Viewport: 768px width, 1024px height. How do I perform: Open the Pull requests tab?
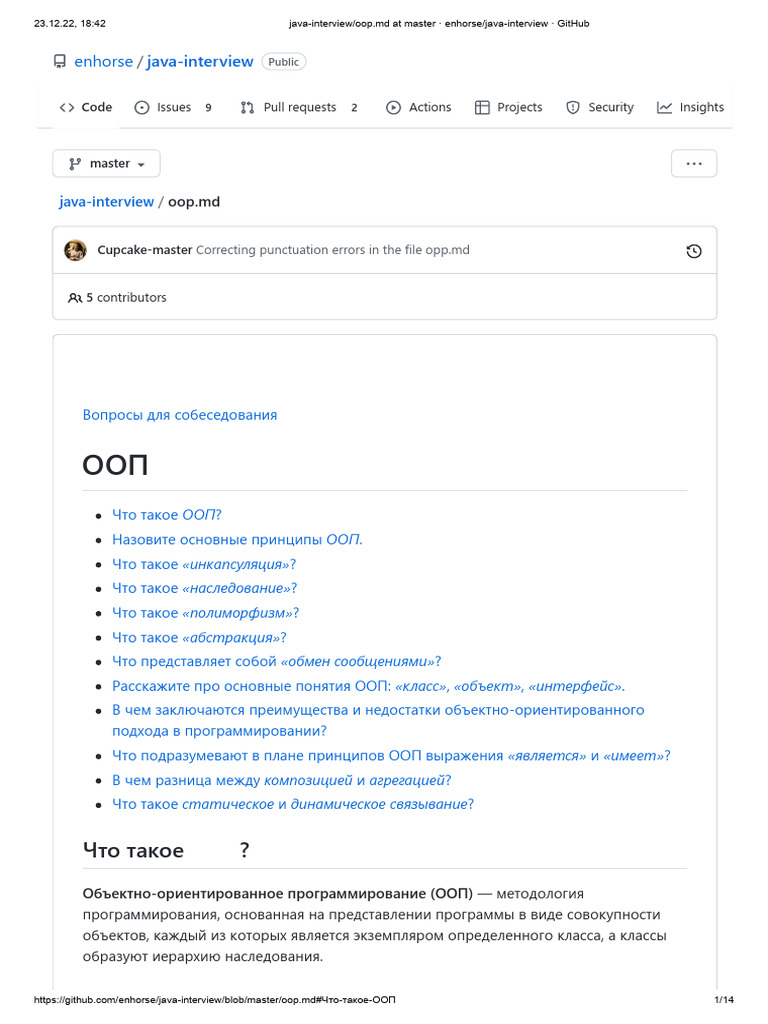[x=298, y=108]
